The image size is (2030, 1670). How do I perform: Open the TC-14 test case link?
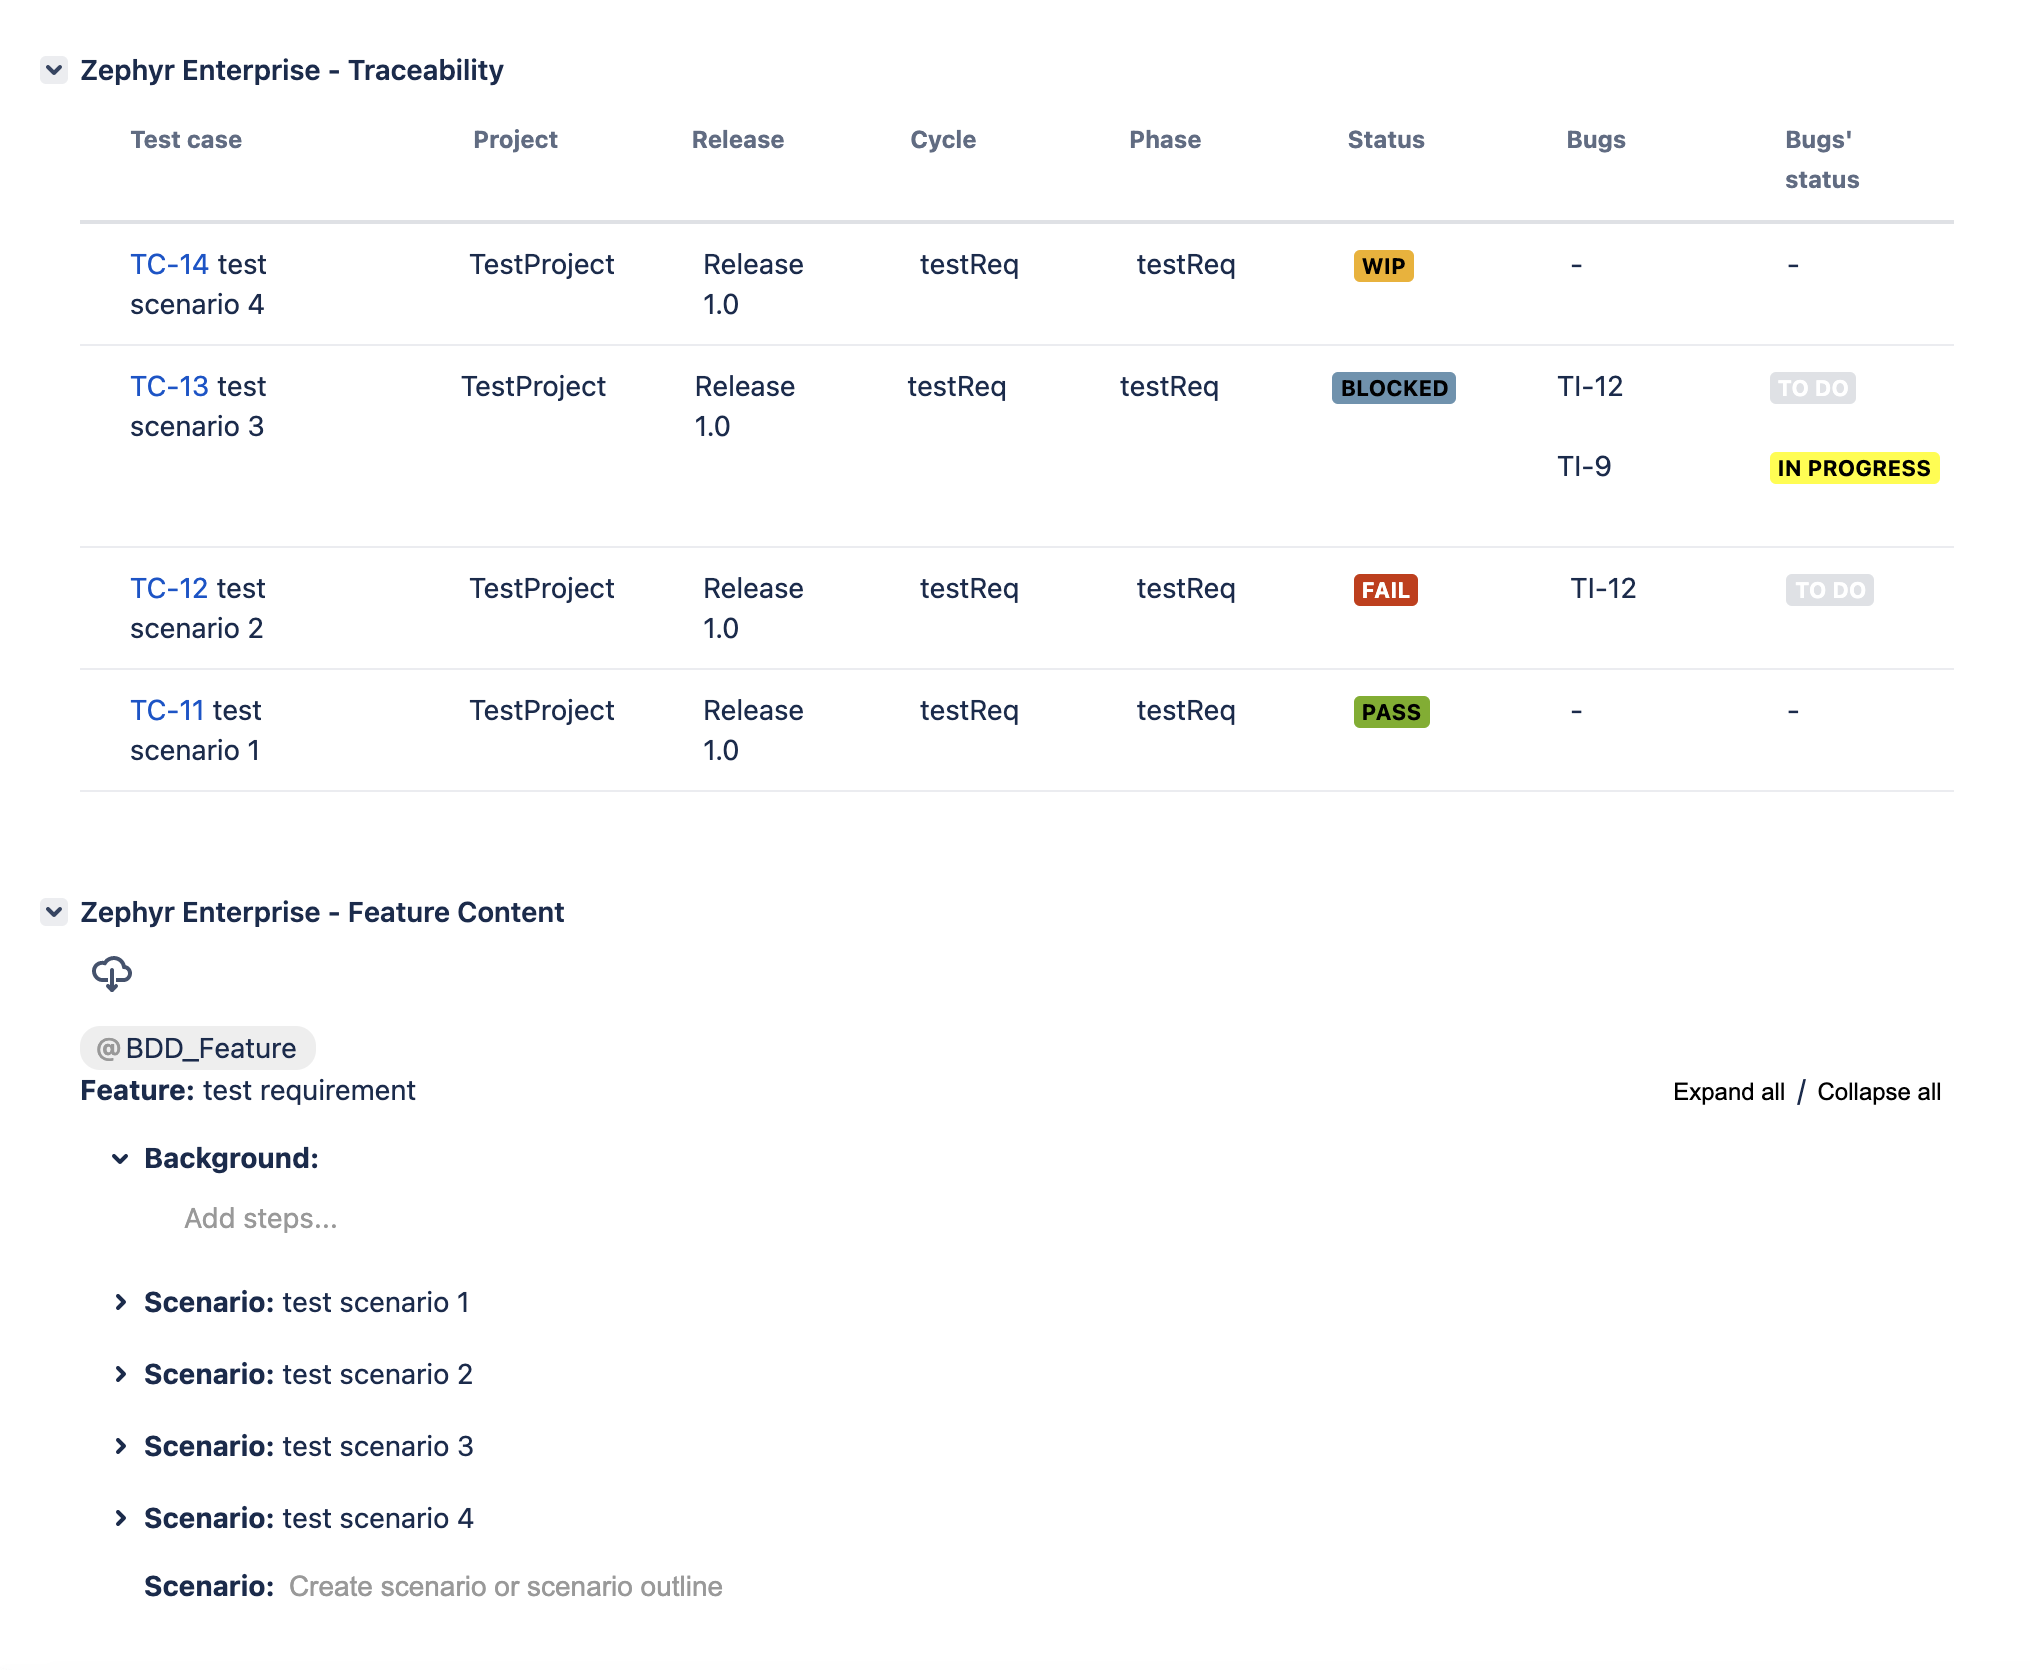[169, 264]
